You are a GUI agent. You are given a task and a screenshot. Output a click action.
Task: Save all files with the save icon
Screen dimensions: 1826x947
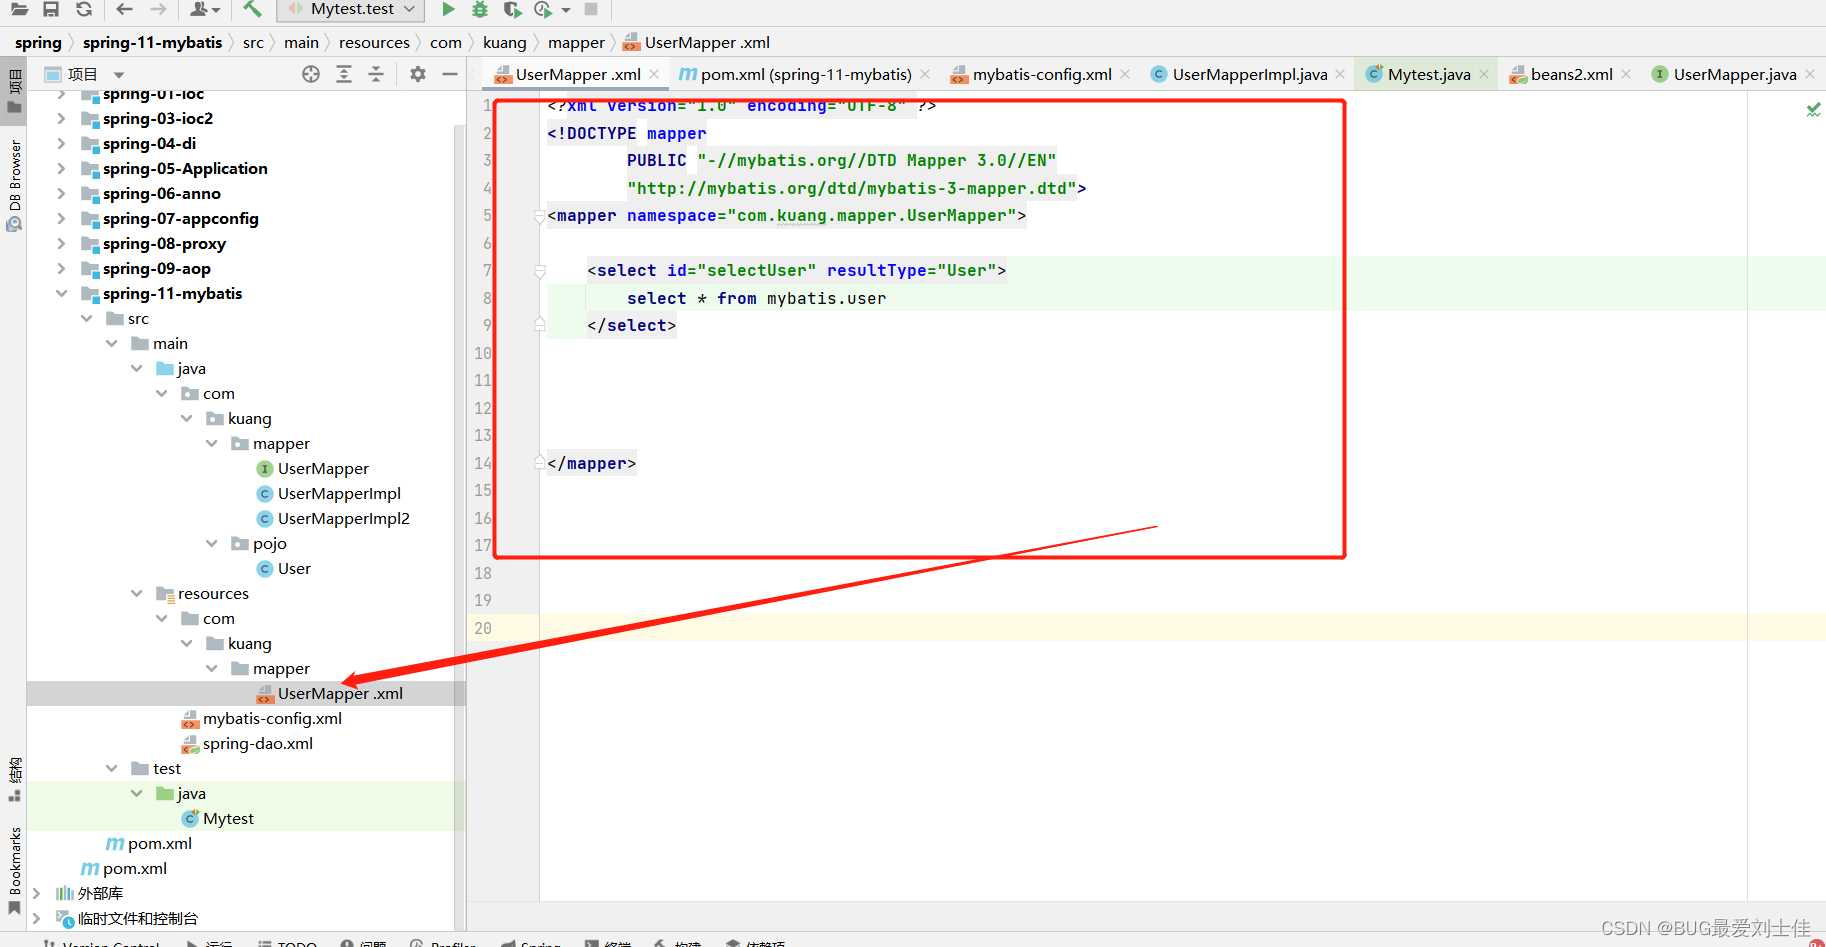(50, 10)
